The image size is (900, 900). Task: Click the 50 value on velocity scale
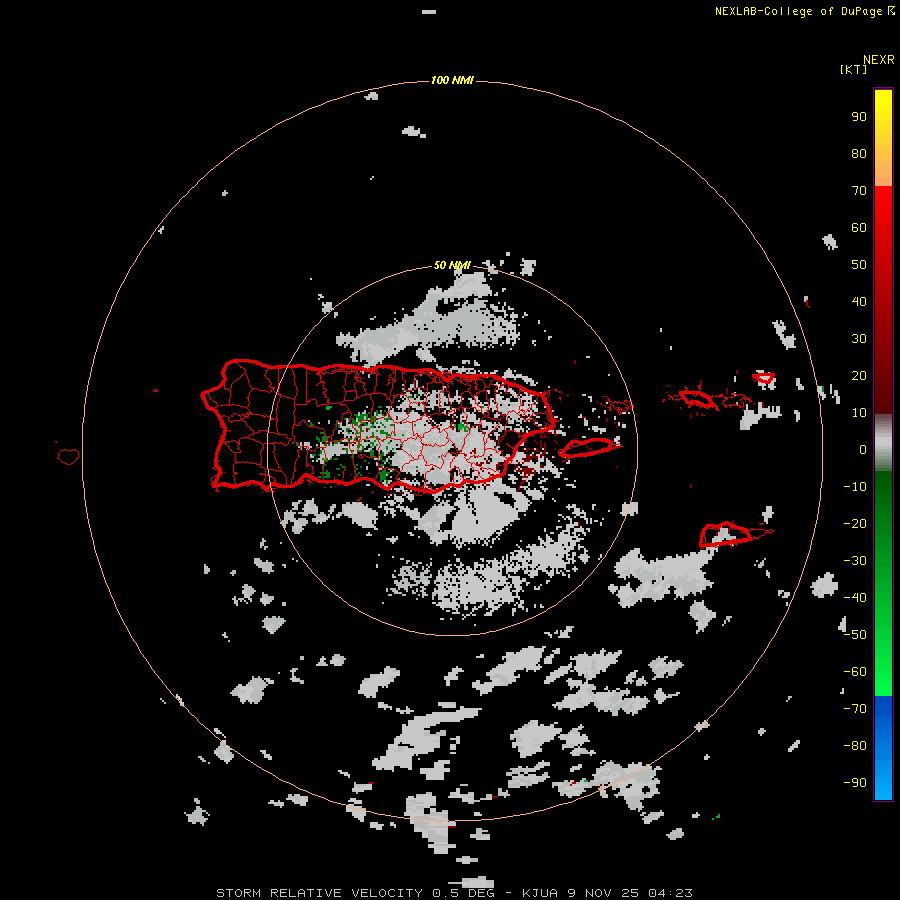click(x=859, y=265)
